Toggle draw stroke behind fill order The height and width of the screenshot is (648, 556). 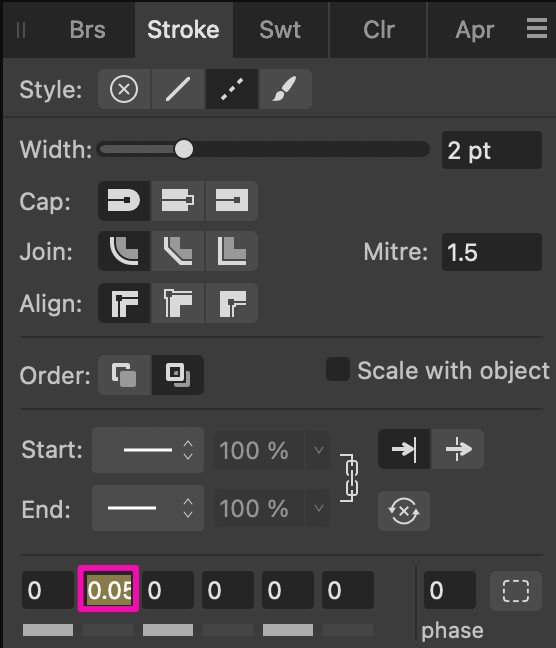click(x=124, y=375)
